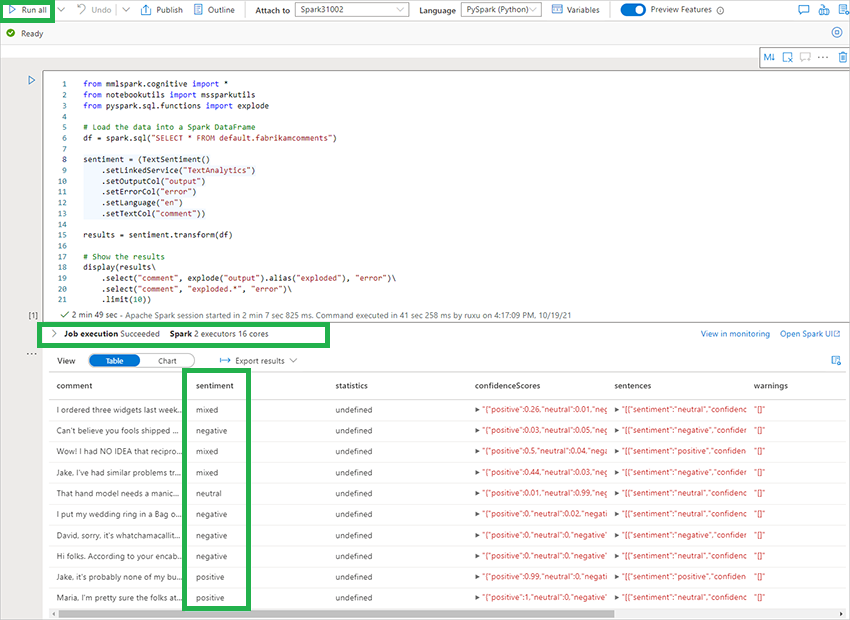Add a comment to the cell
This screenshot has height=620, width=850.
tap(805, 57)
